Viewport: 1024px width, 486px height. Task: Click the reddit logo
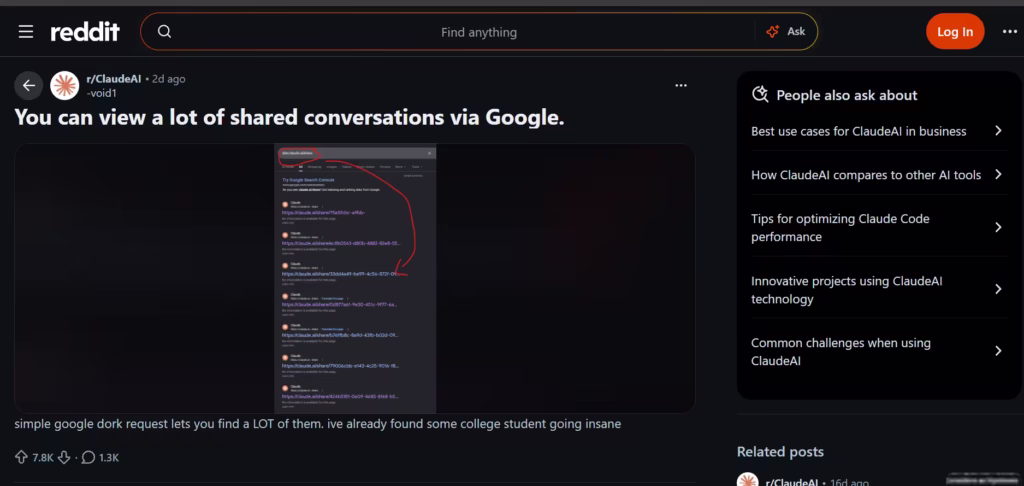coord(85,31)
